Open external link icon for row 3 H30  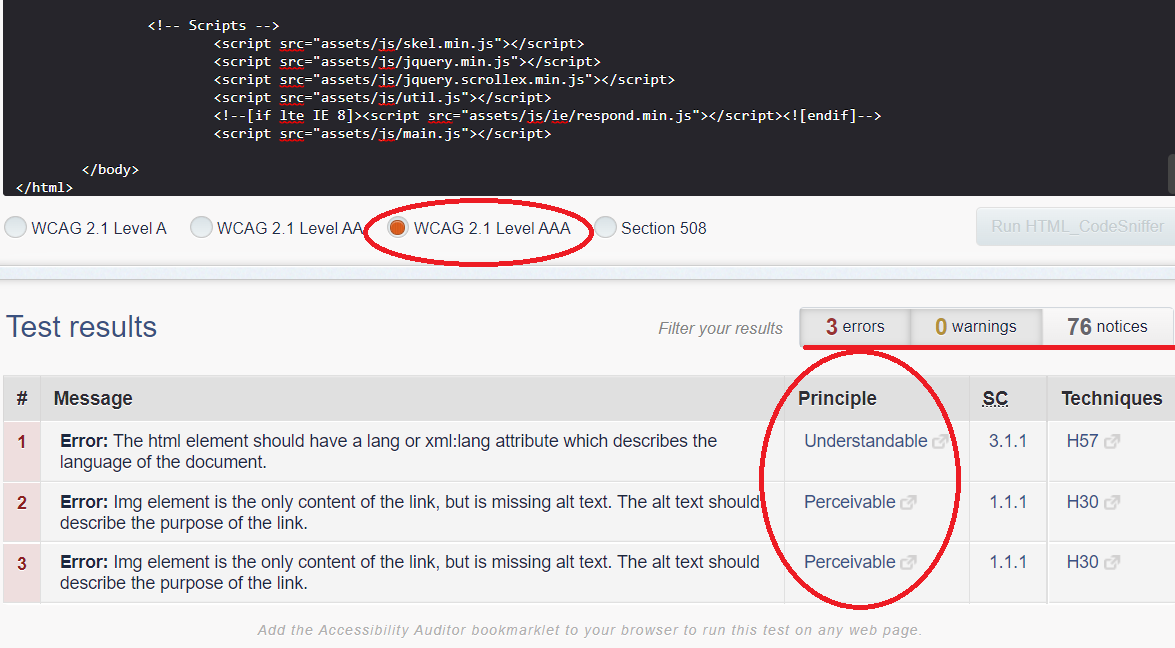1112,563
